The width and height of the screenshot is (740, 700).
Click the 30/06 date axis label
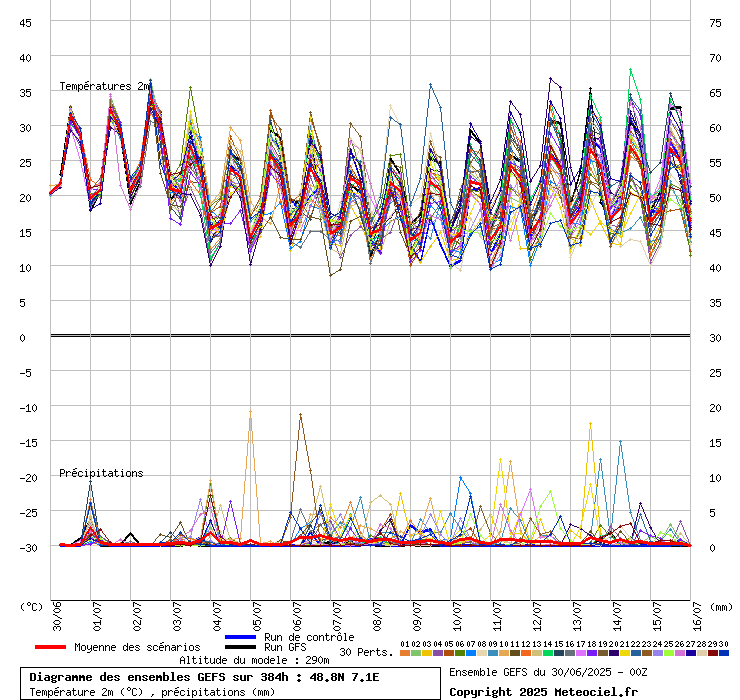pos(57,616)
